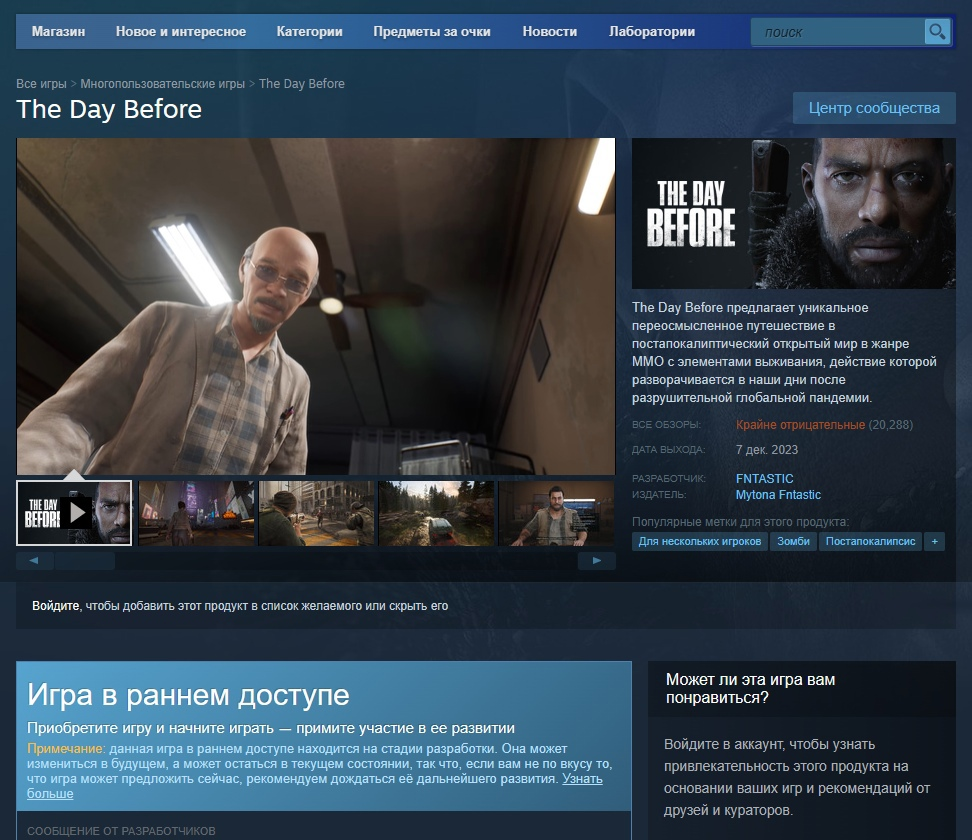This screenshot has width=972, height=840.
Task: Select the neon city street screenshot thumbnail
Action: (196, 513)
